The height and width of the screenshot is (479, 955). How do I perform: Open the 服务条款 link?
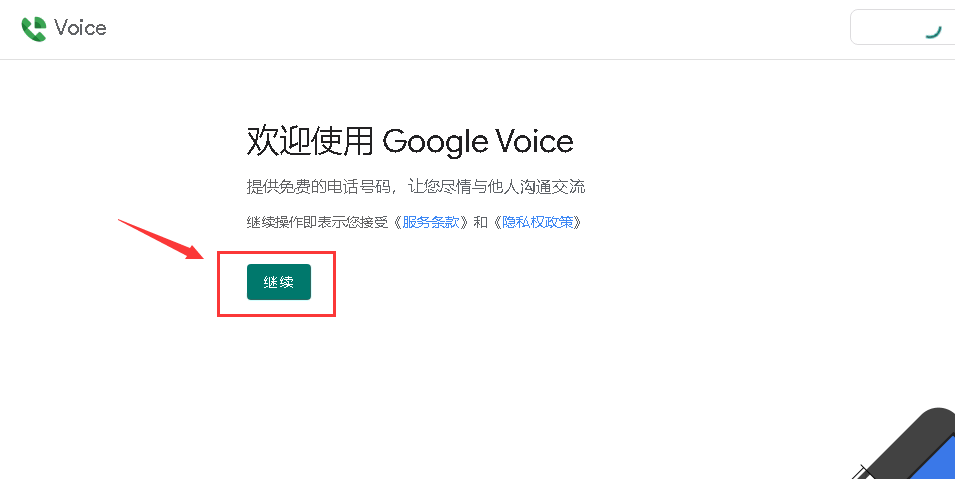[431, 222]
